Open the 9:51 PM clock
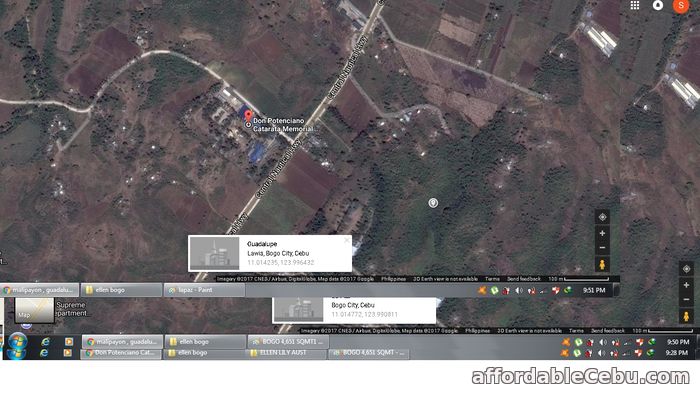The width and height of the screenshot is (700, 394). pyautogui.click(x=594, y=290)
